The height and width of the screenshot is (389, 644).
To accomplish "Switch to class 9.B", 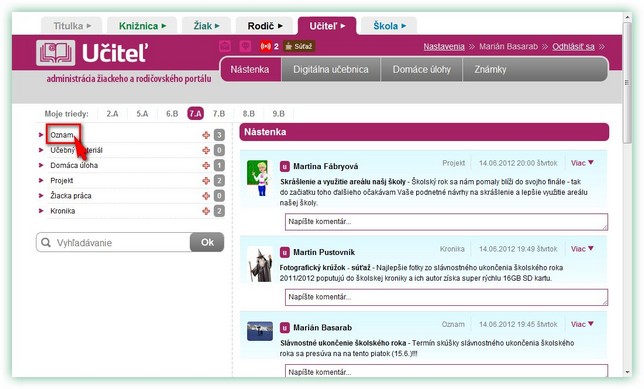I will pos(278,114).
